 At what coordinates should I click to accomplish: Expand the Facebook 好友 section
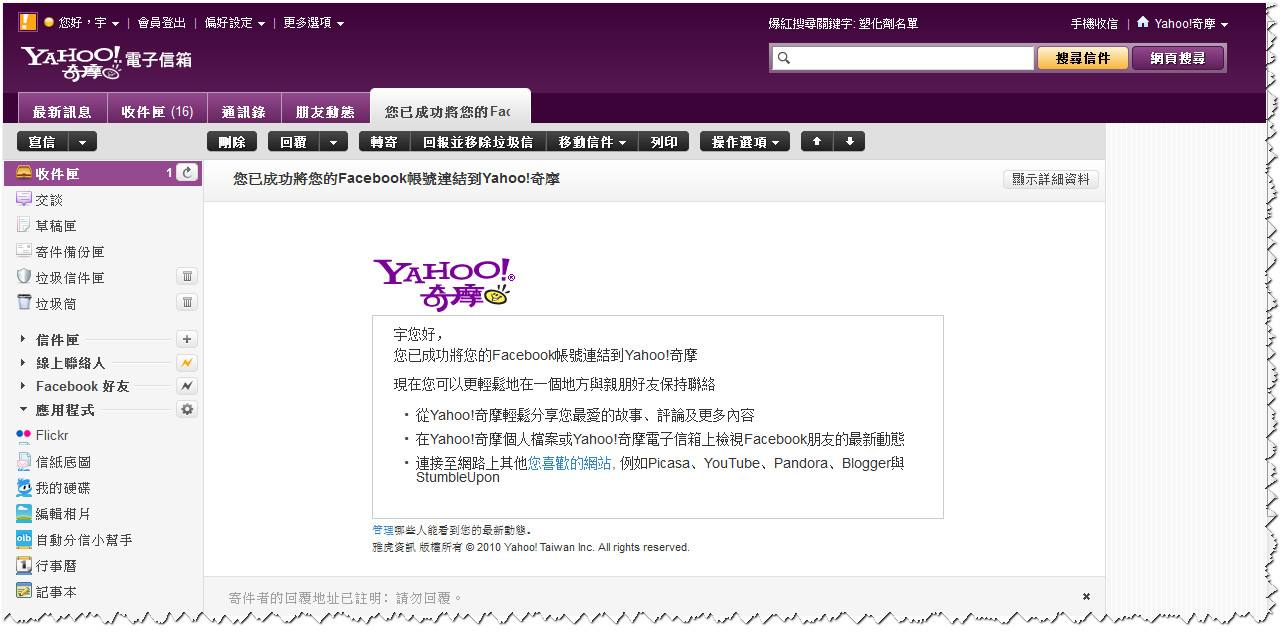pos(24,386)
